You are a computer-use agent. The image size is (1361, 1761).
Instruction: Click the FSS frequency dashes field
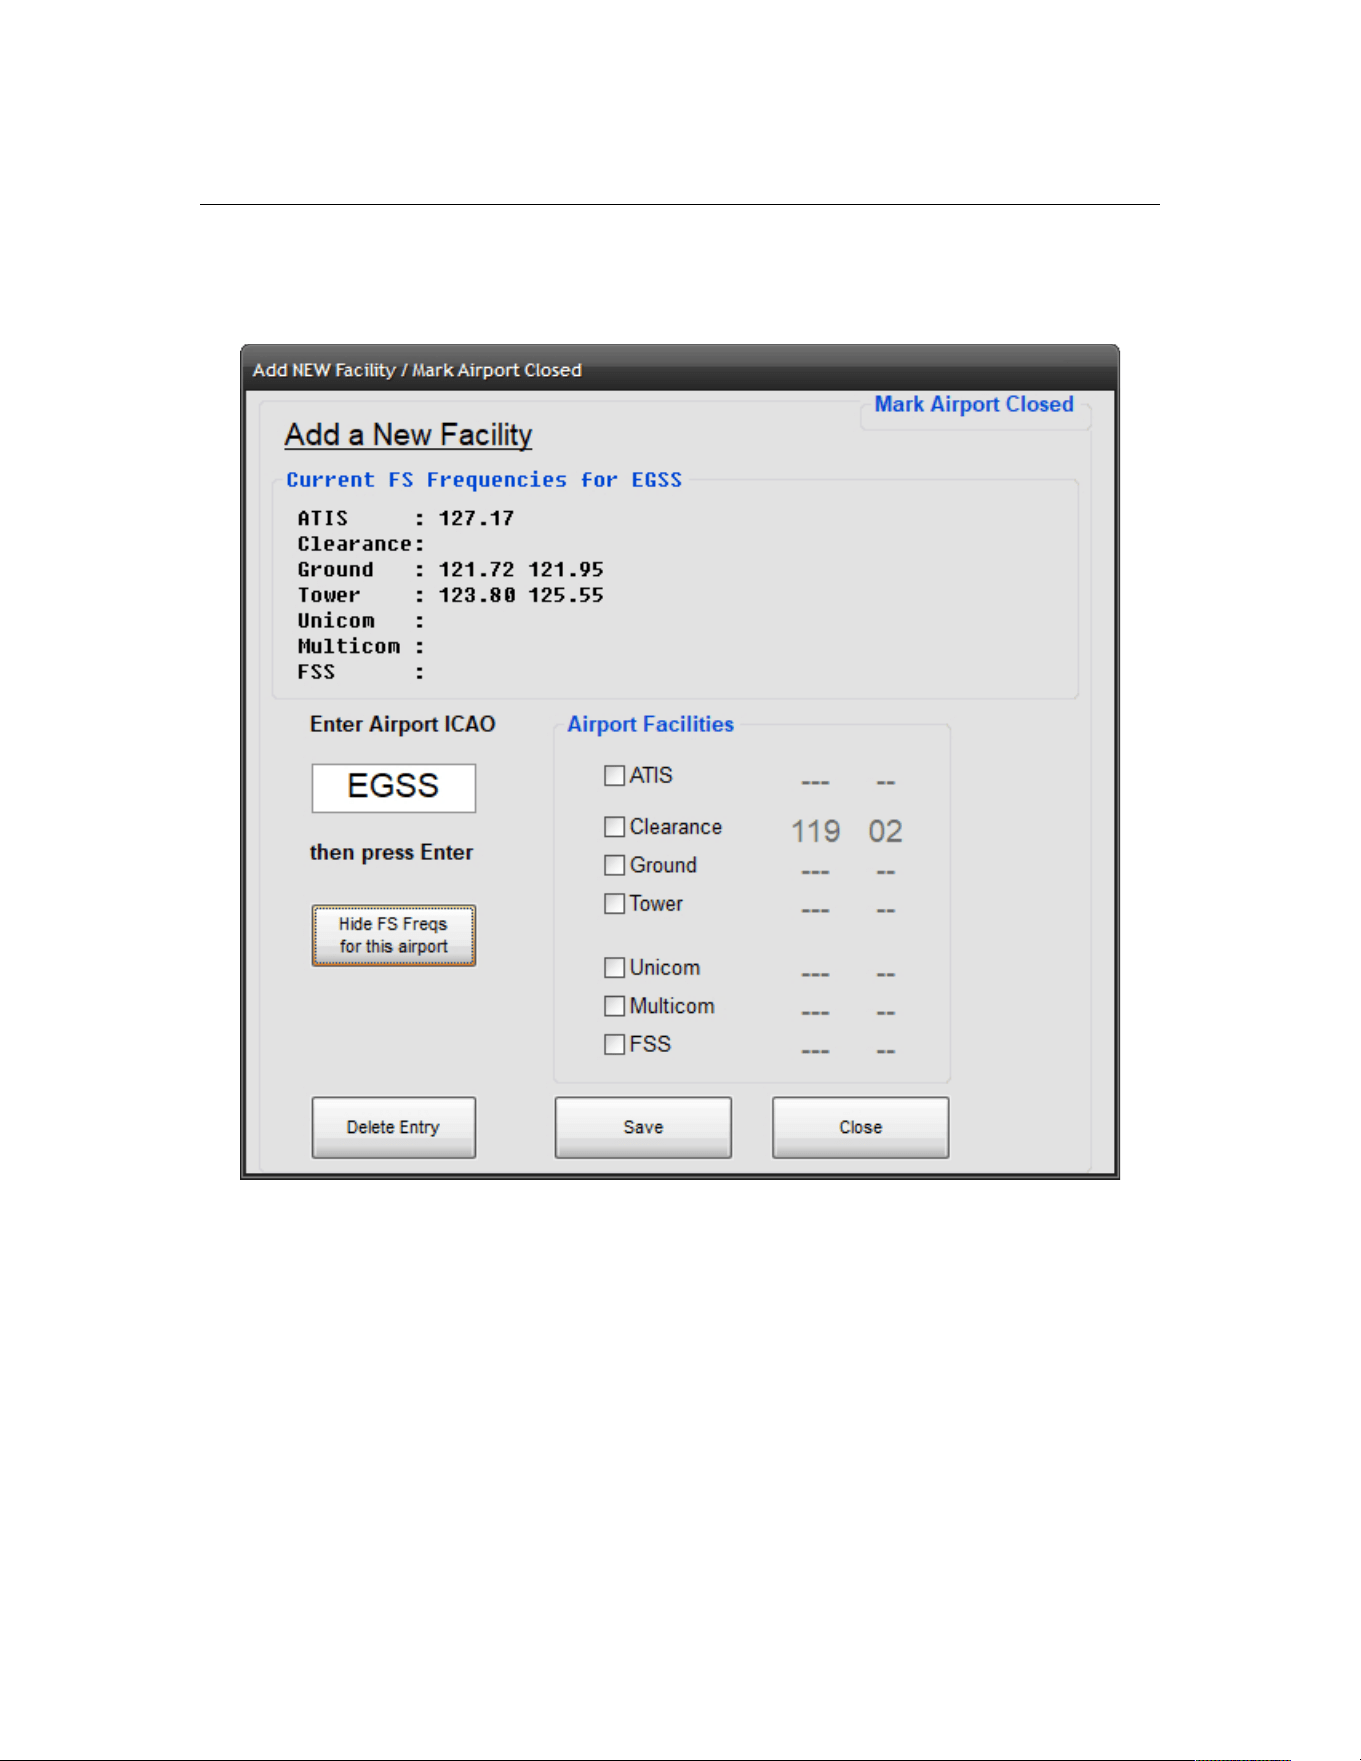click(x=815, y=1052)
